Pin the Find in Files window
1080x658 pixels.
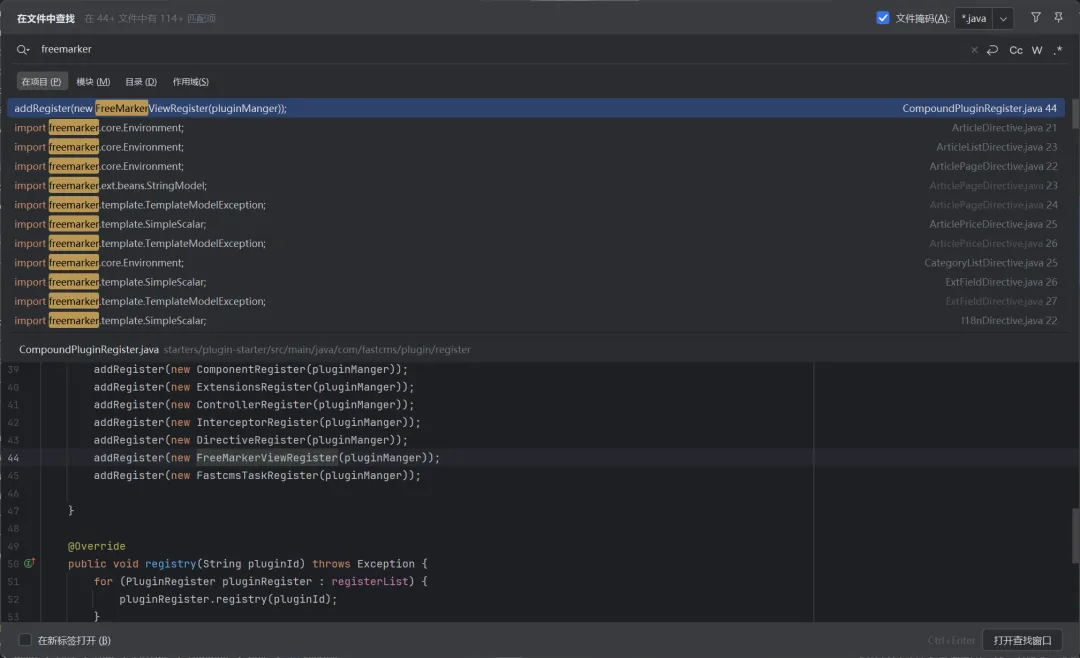1058,18
